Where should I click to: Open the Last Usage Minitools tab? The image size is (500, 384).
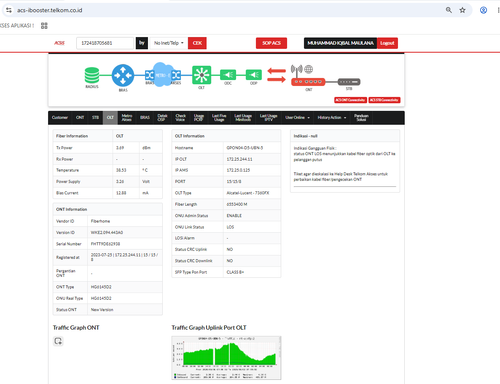click(243, 118)
